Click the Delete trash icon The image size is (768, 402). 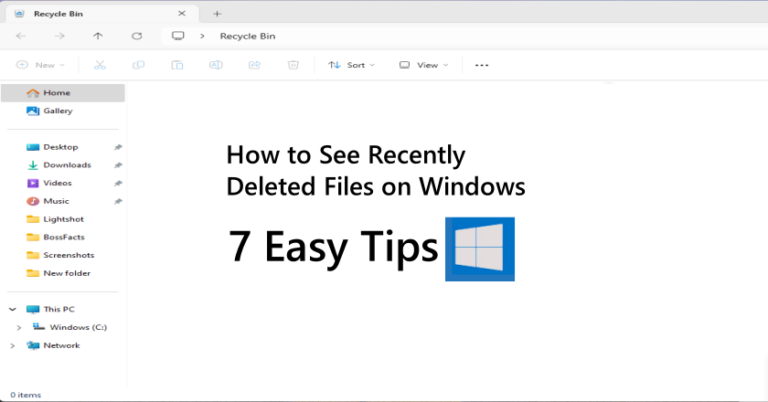293,65
